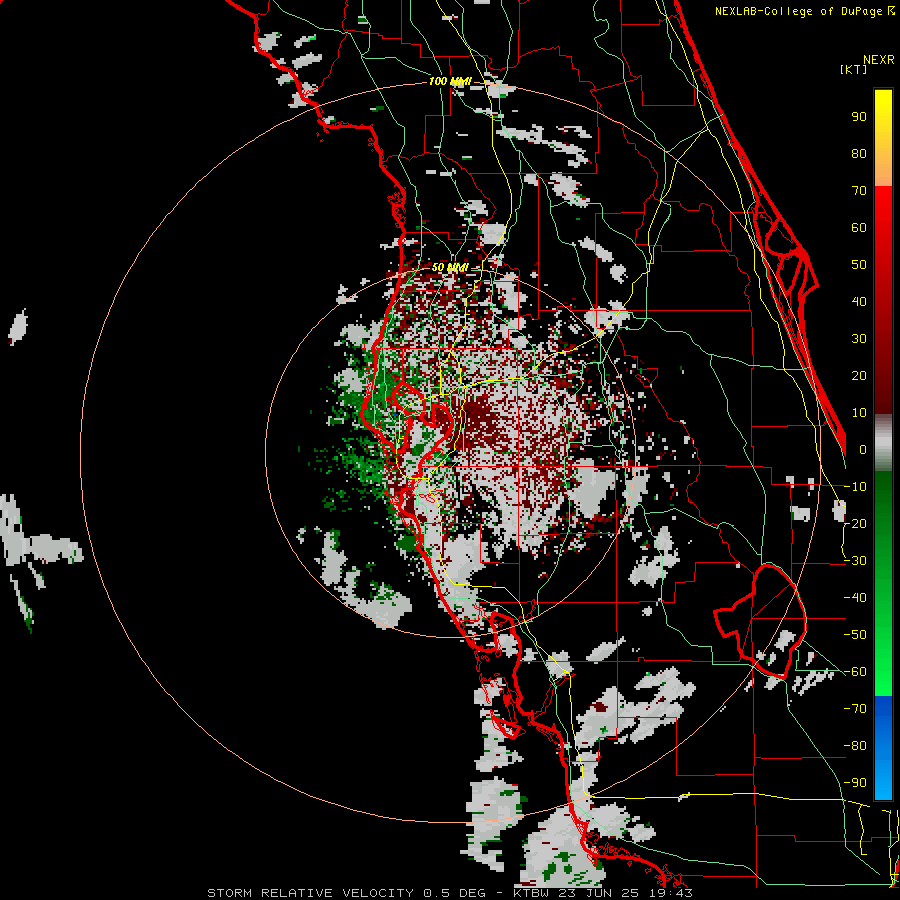Click the 70 value on the velocity scale
Screen dimensions: 900x900
click(x=859, y=191)
